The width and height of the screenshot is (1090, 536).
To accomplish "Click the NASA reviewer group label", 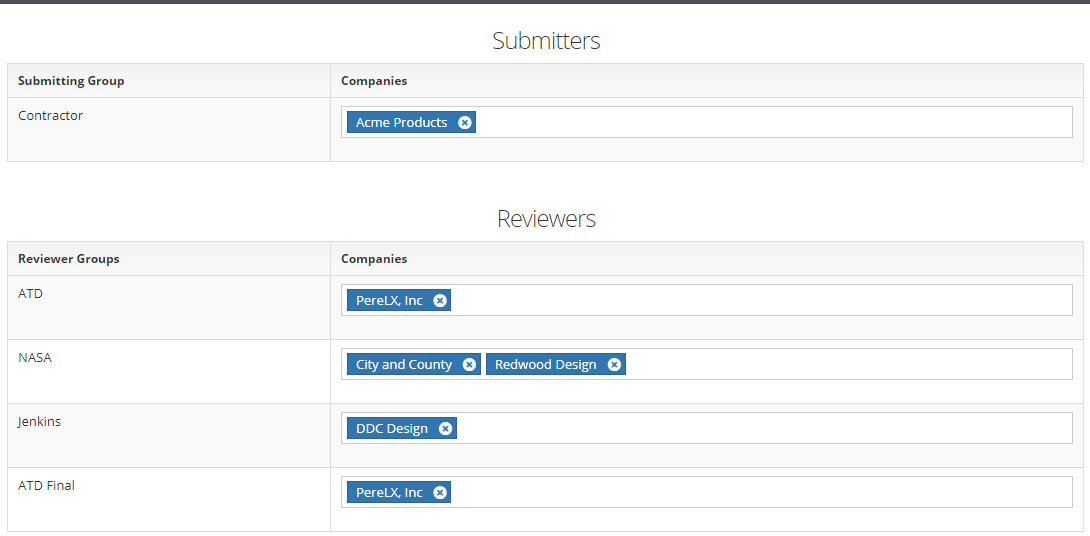I will [x=35, y=357].
